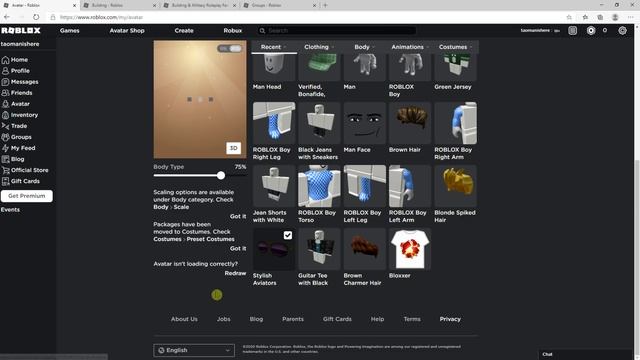This screenshot has height=360, width=640.
Task: Open the Chat bar
Action: (x=586, y=354)
